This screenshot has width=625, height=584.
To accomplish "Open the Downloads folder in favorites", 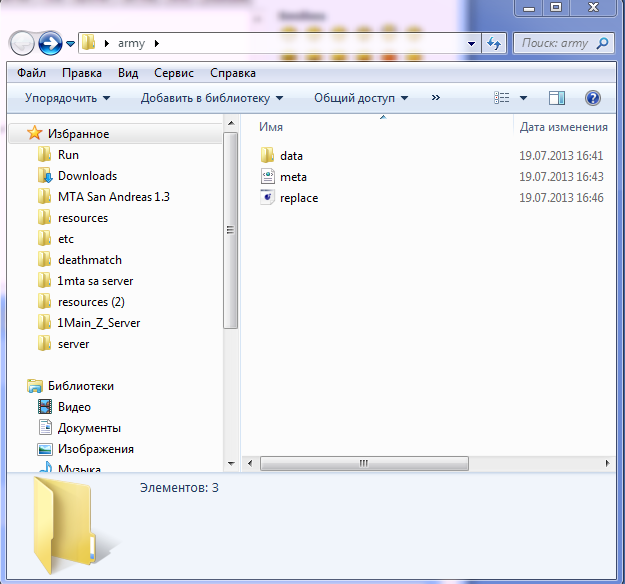I will [87, 176].
